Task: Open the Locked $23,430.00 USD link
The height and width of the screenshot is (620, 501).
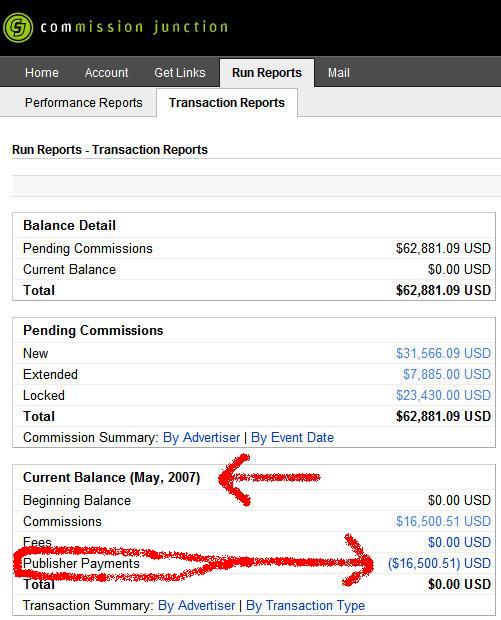Action: [443, 395]
